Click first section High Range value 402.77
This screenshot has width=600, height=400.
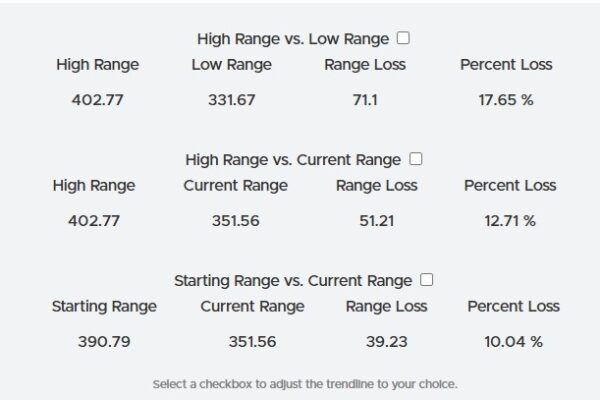[97, 100]
